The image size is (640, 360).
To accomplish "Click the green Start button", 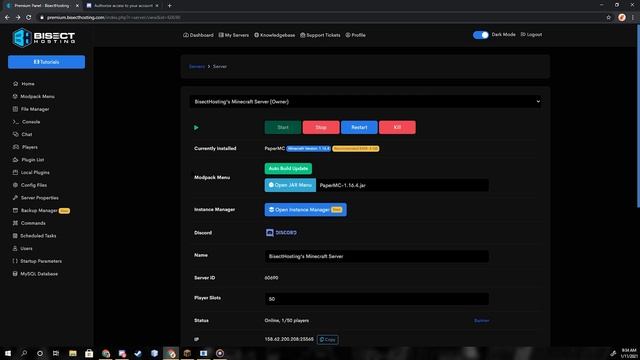I will [x=283, y=127].
